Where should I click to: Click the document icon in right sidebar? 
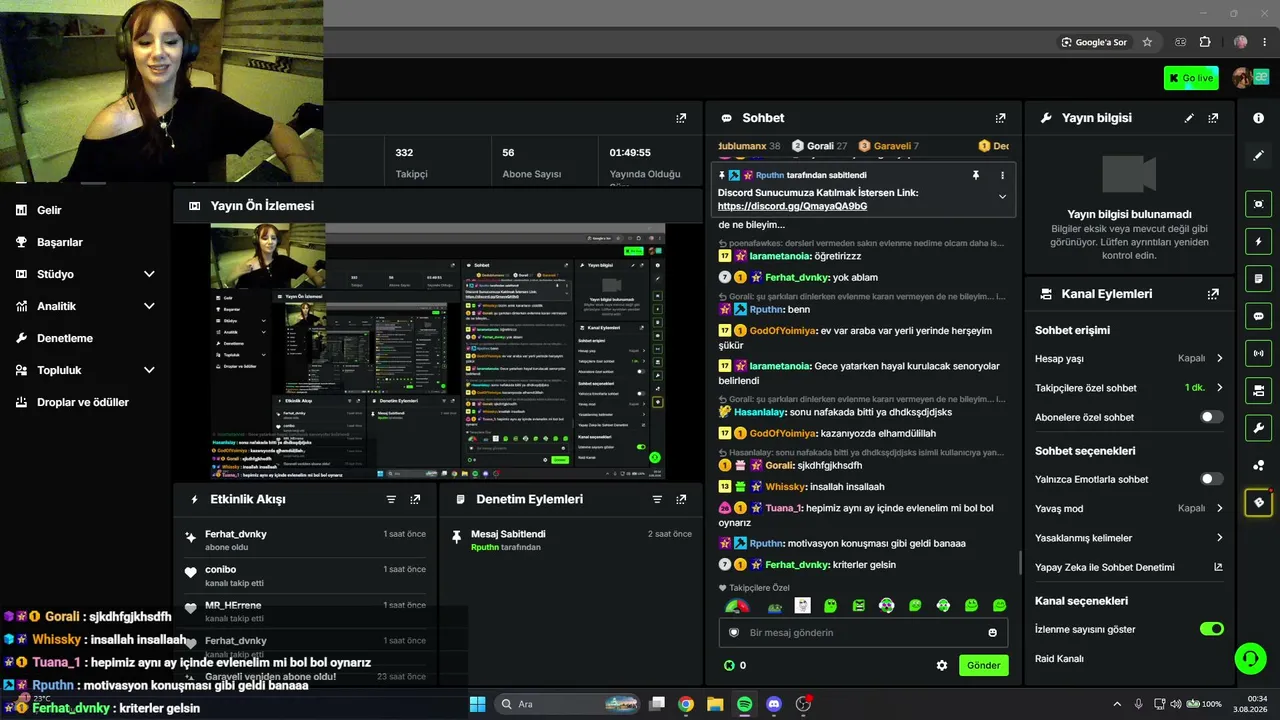(x=1258, y=278)
